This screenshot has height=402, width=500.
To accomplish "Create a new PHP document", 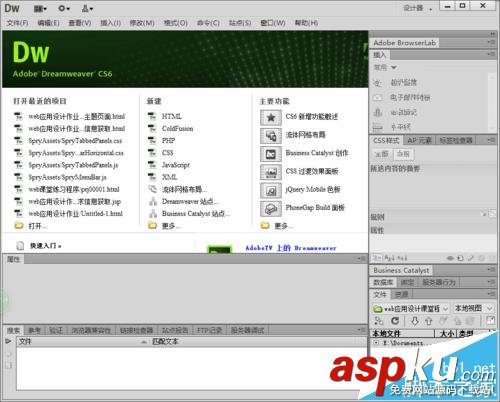I will (x=168, y=140).
